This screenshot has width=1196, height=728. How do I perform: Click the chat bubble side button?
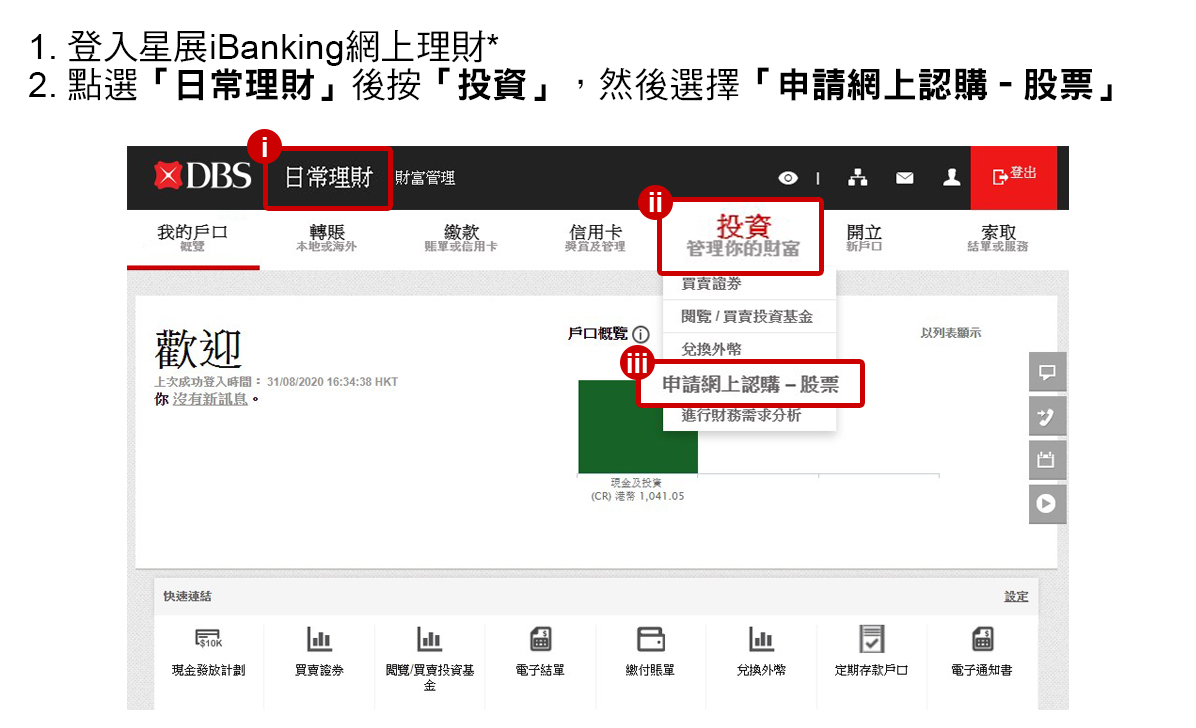pyautogui.click(x=1047, y=372)
